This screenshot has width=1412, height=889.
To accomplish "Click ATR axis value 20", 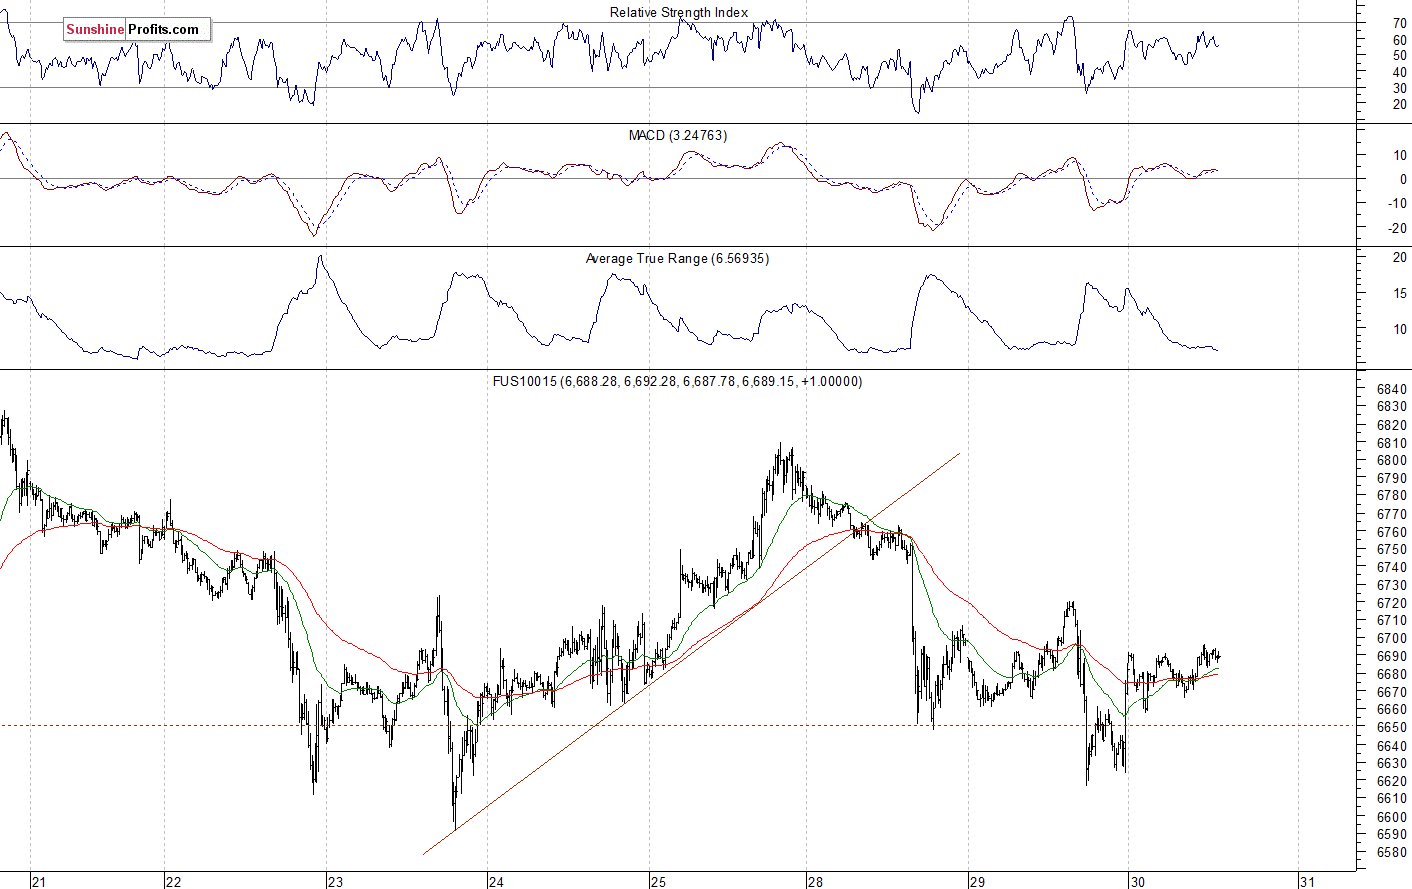I will [1399, 258].
